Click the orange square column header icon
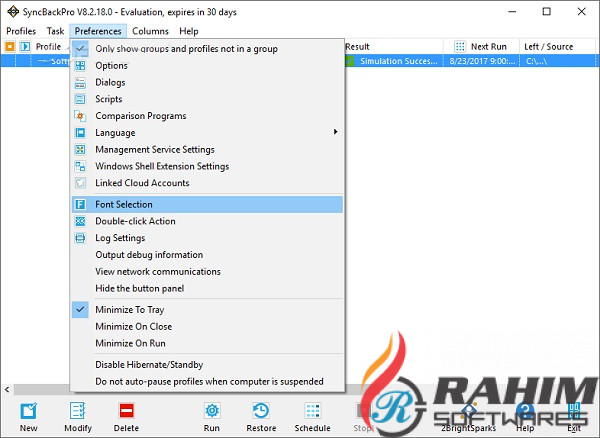Screen dimensions: 600x438 10,47
